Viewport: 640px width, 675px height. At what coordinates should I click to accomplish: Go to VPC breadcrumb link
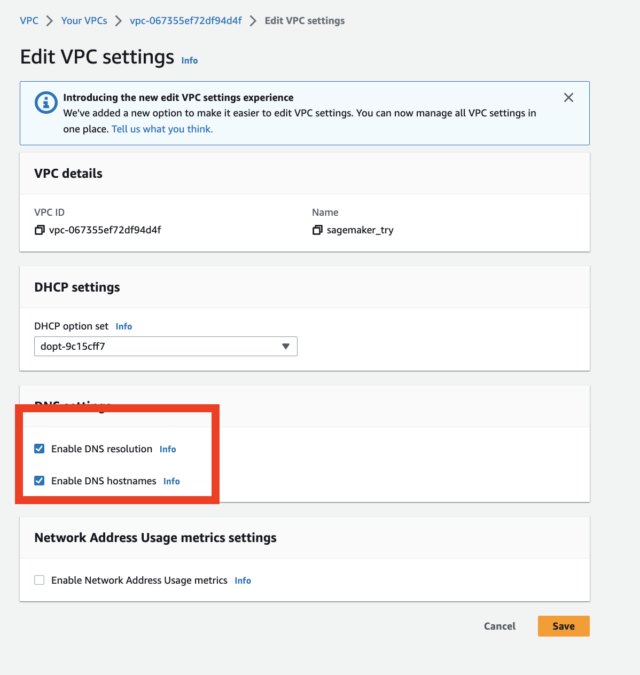[29, 21]
